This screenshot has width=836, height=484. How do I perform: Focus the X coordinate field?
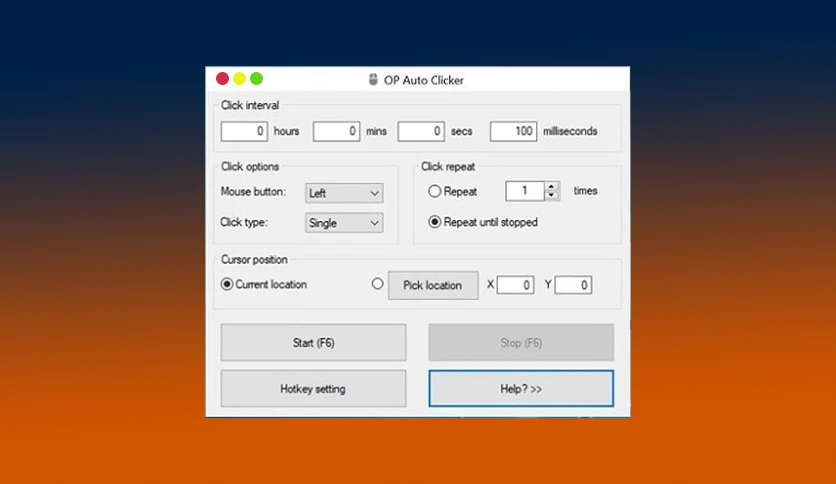(516, 285)
